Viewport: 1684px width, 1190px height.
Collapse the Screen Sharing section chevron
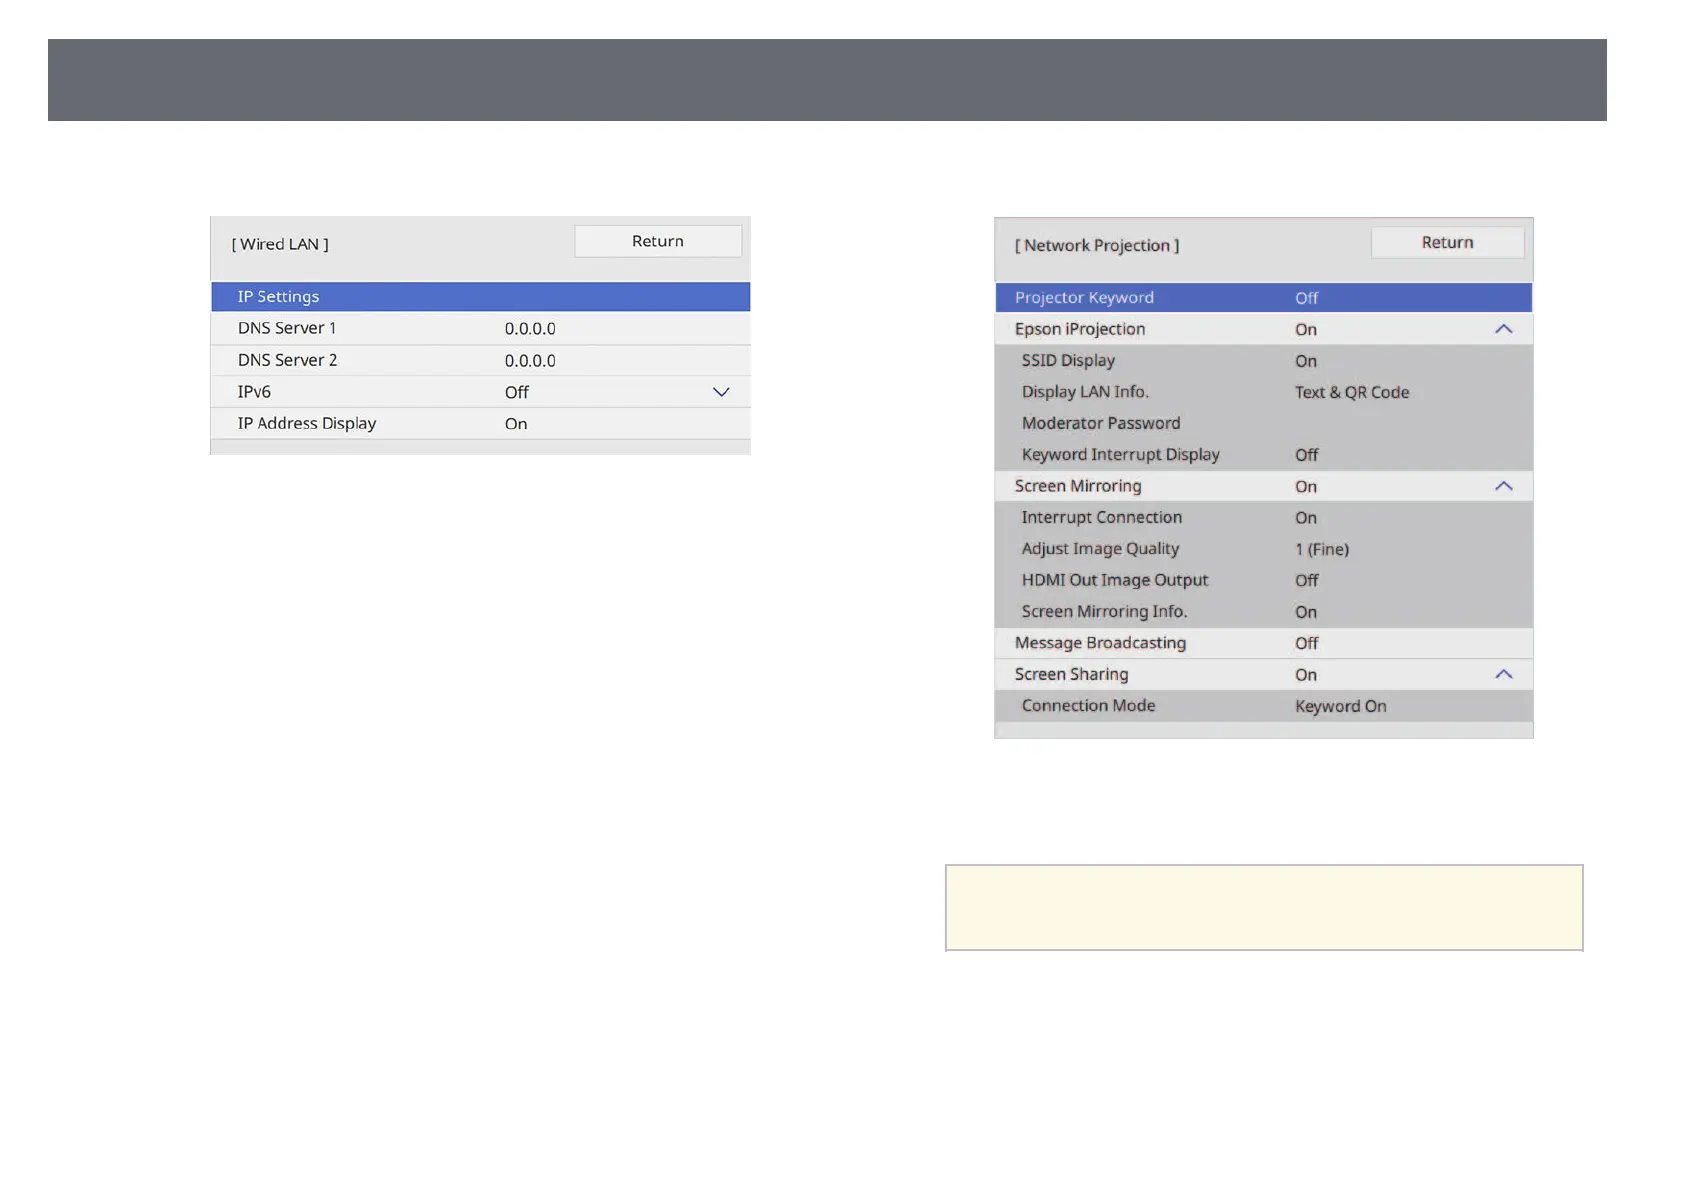1502,674
